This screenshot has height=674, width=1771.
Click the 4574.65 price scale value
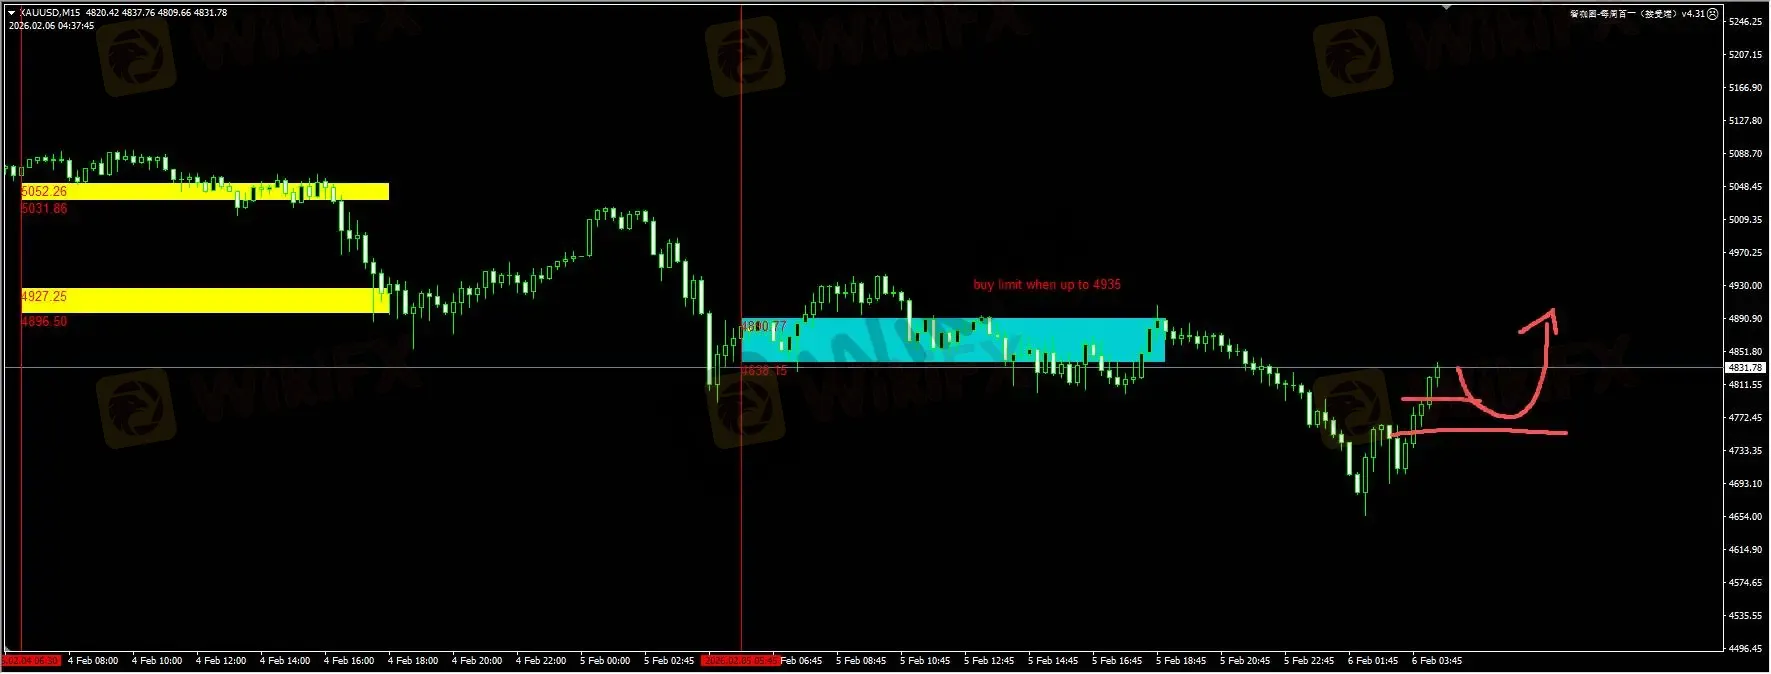[1745, 583]
